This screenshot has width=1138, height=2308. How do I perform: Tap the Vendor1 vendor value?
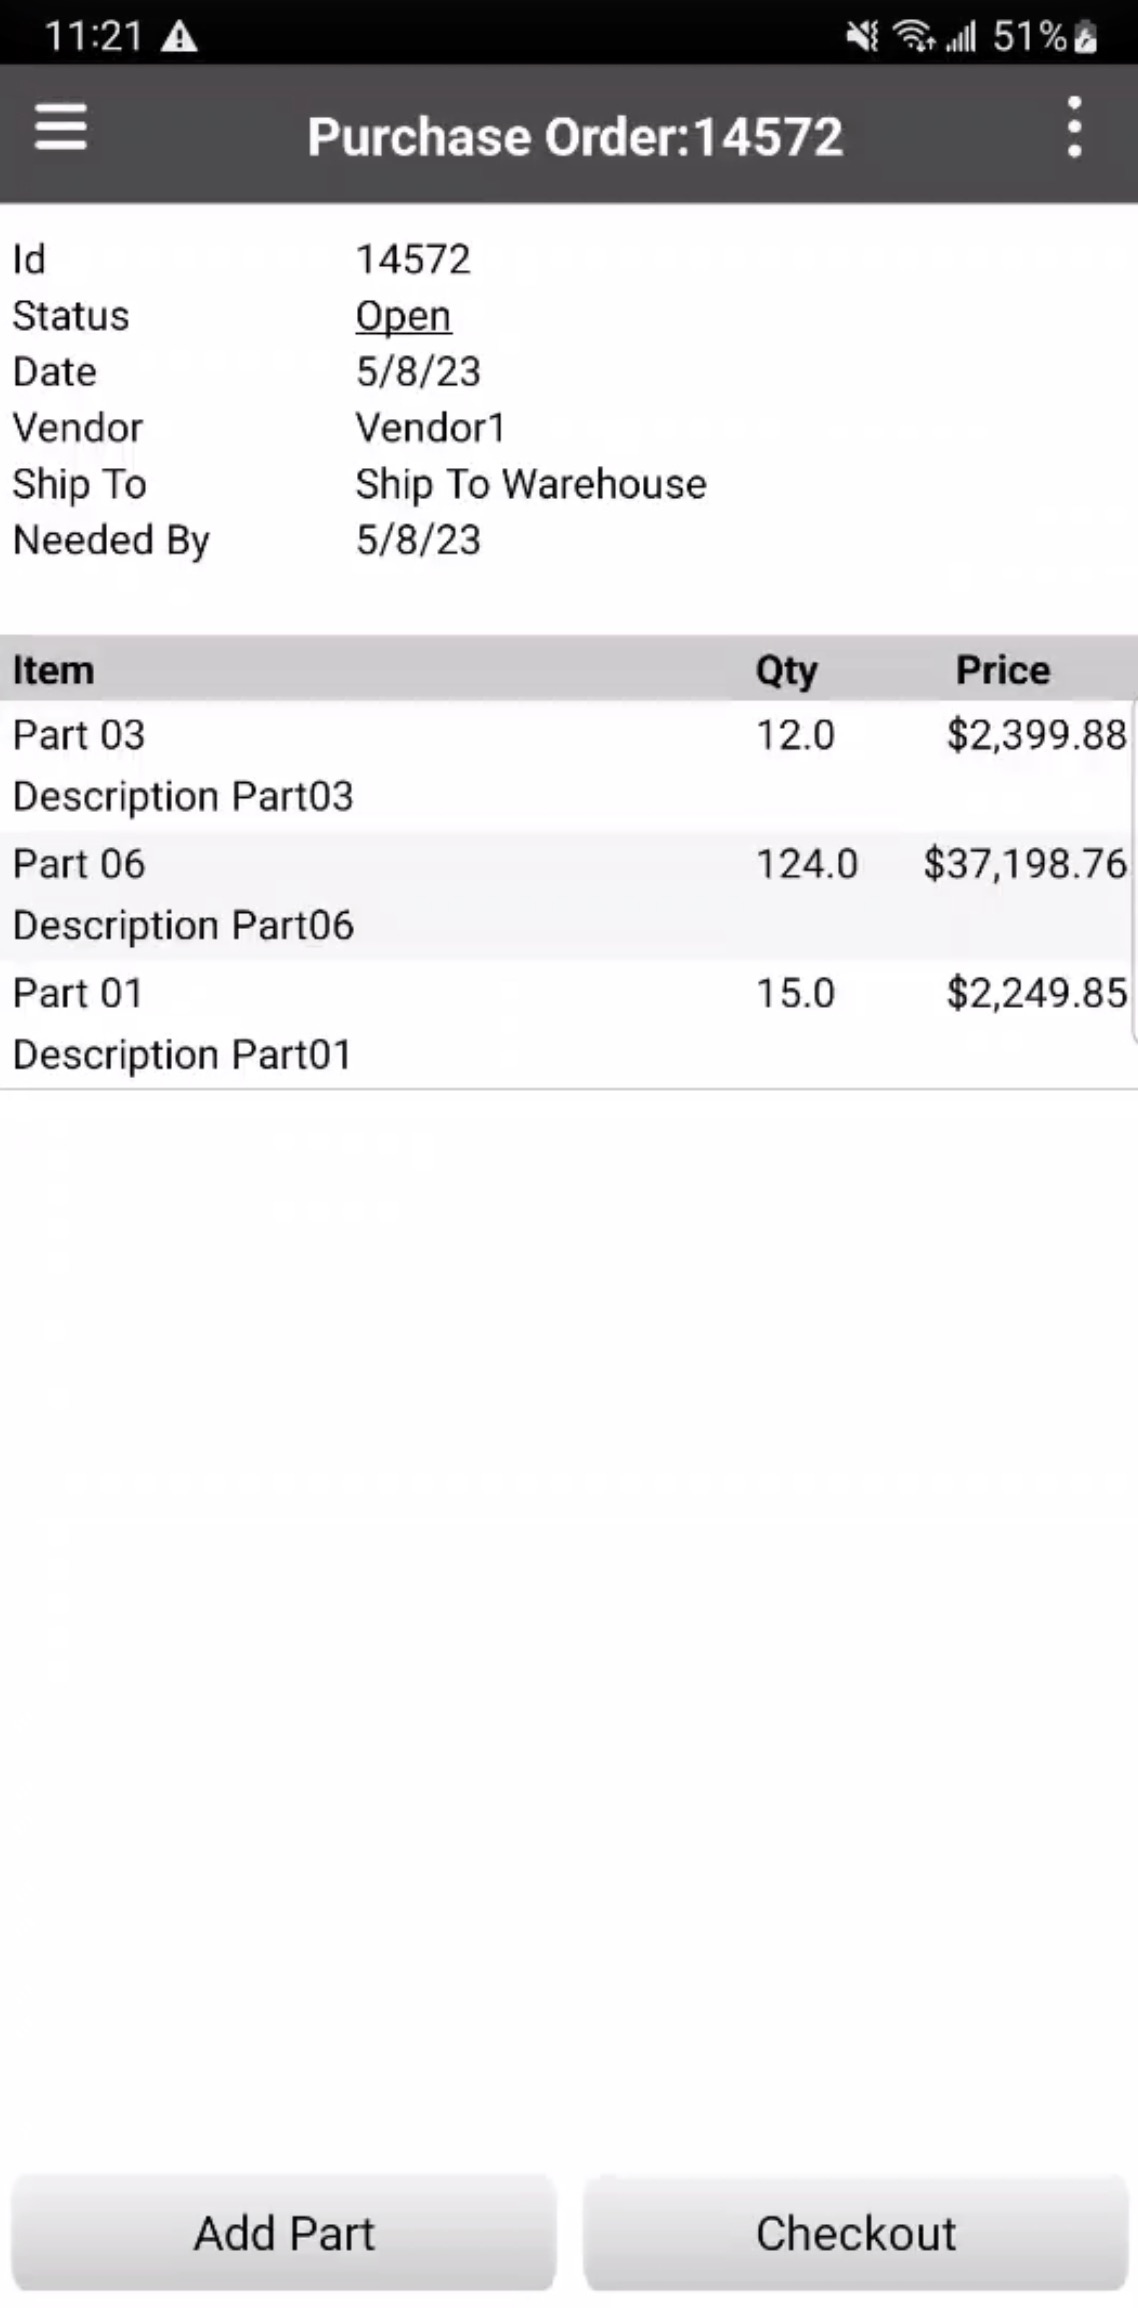[430, 428]
